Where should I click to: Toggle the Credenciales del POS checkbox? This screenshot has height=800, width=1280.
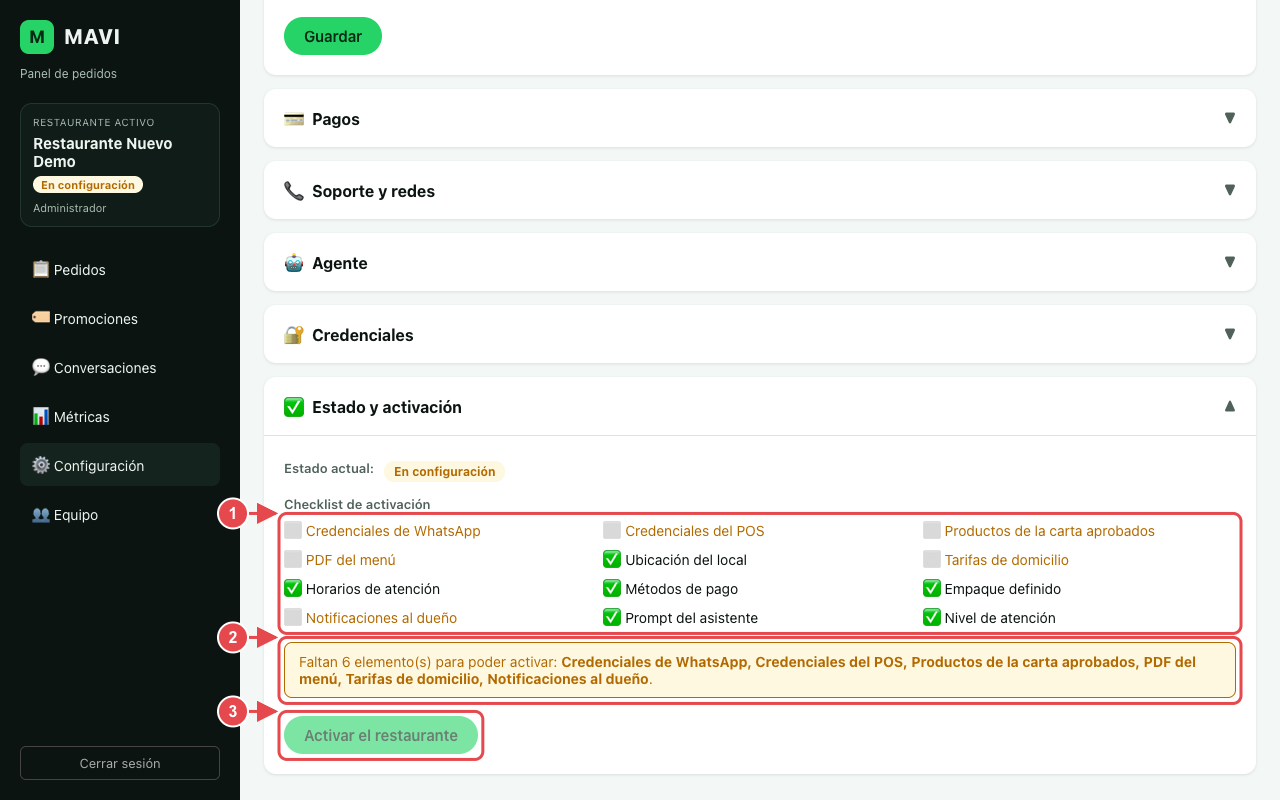point(612,530)
